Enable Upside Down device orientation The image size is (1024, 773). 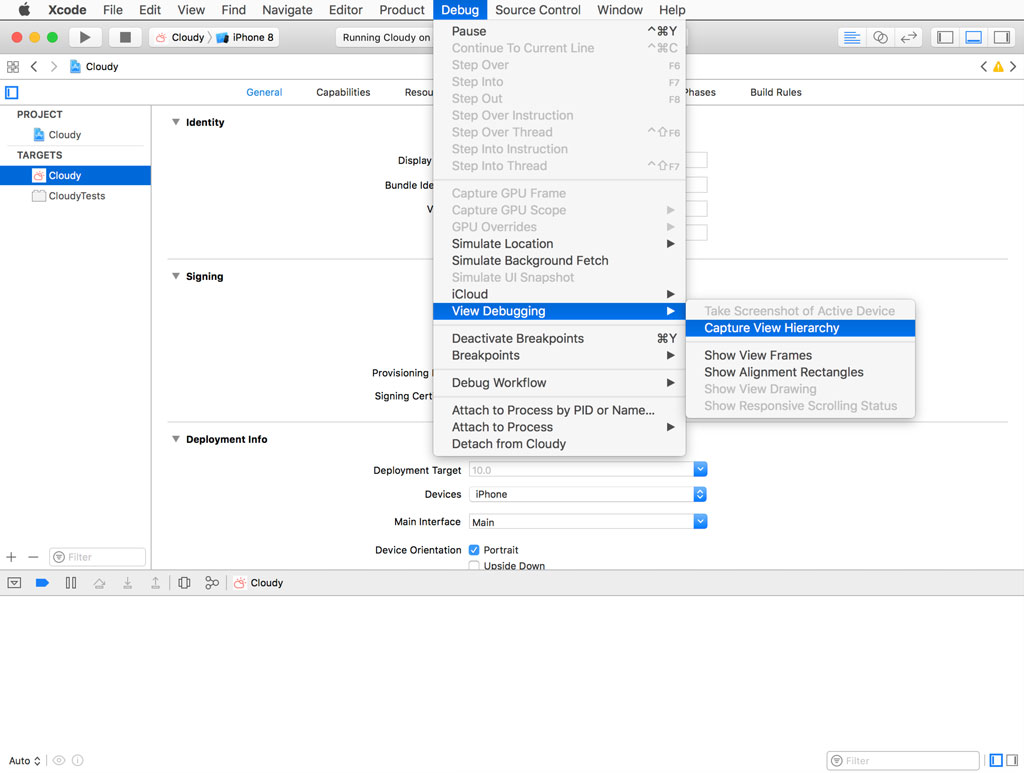(474, 563)
